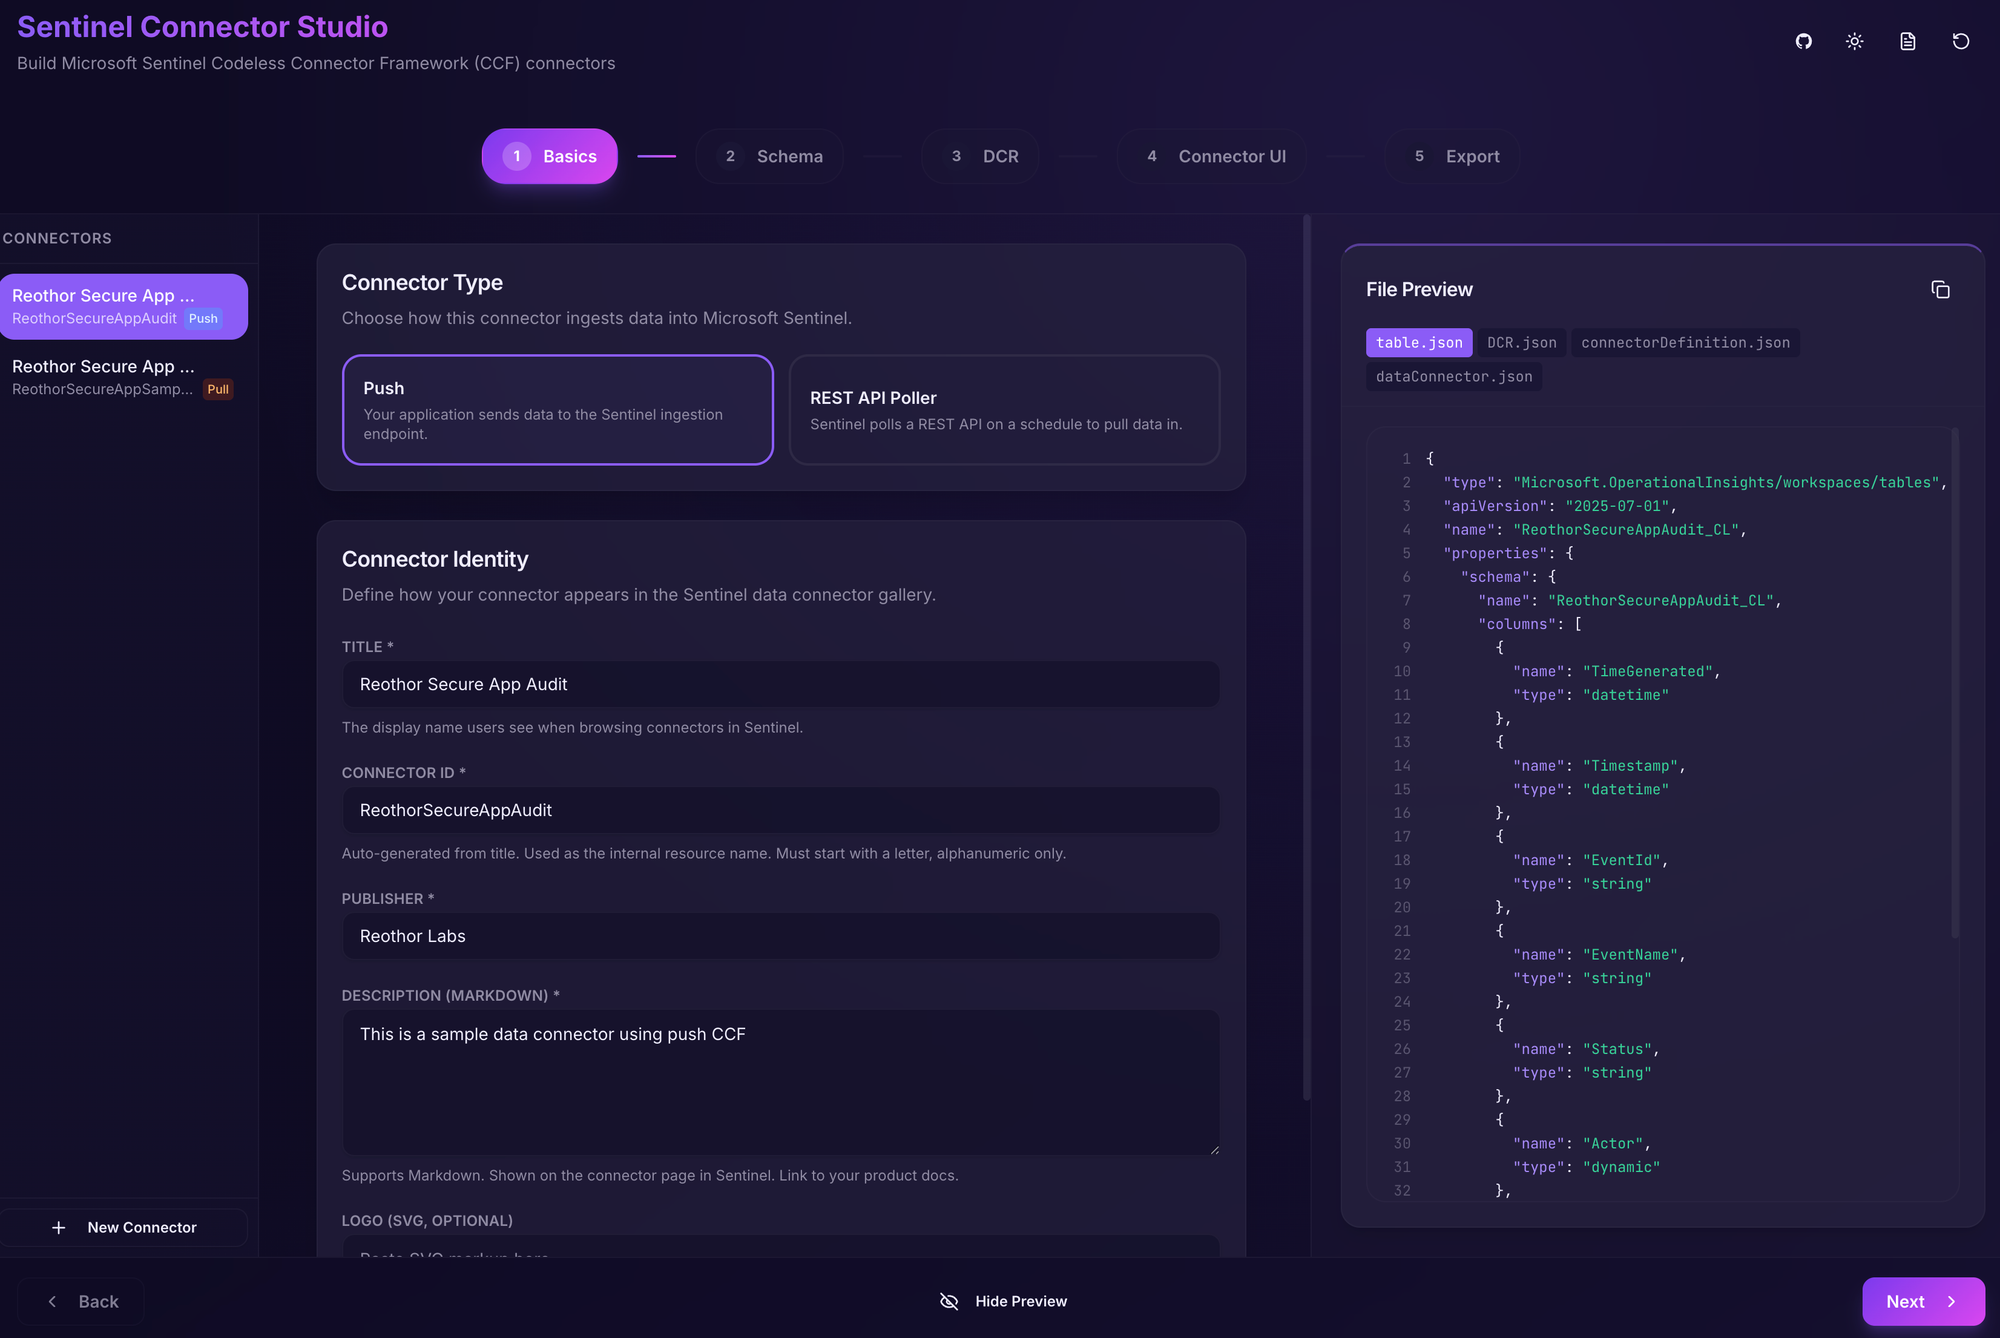
Task: Open the GitHub repository icon
Action: [1803, 41]
